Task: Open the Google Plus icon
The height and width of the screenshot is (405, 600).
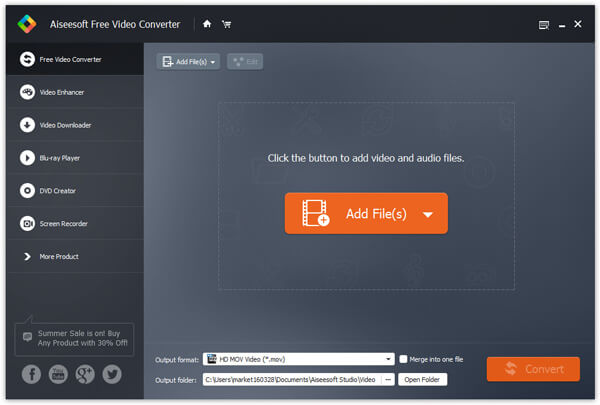Action: tap(85, 374)
